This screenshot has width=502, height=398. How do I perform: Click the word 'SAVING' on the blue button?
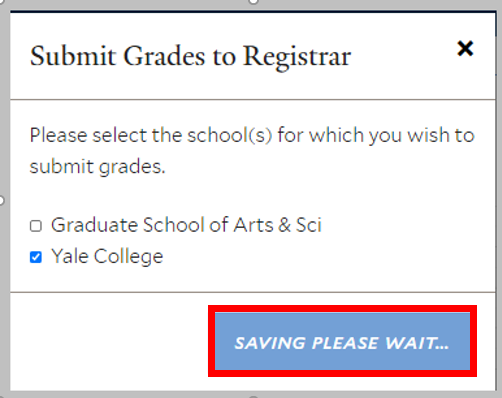click(x=270, y=343)
